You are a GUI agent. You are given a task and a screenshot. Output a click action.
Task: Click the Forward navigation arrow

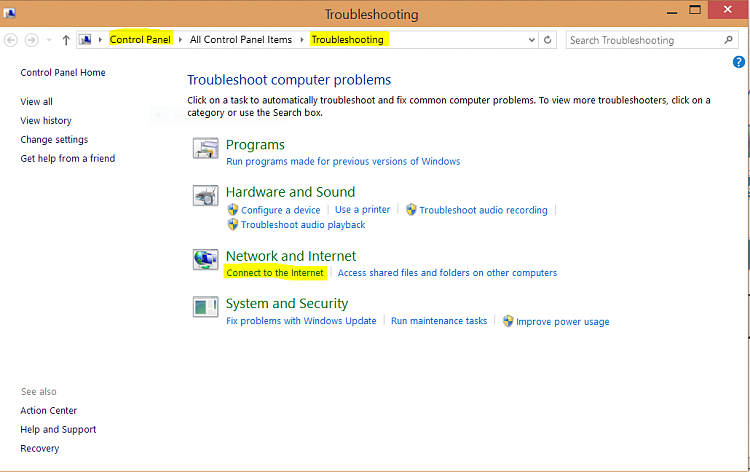(x=32, y=40)
